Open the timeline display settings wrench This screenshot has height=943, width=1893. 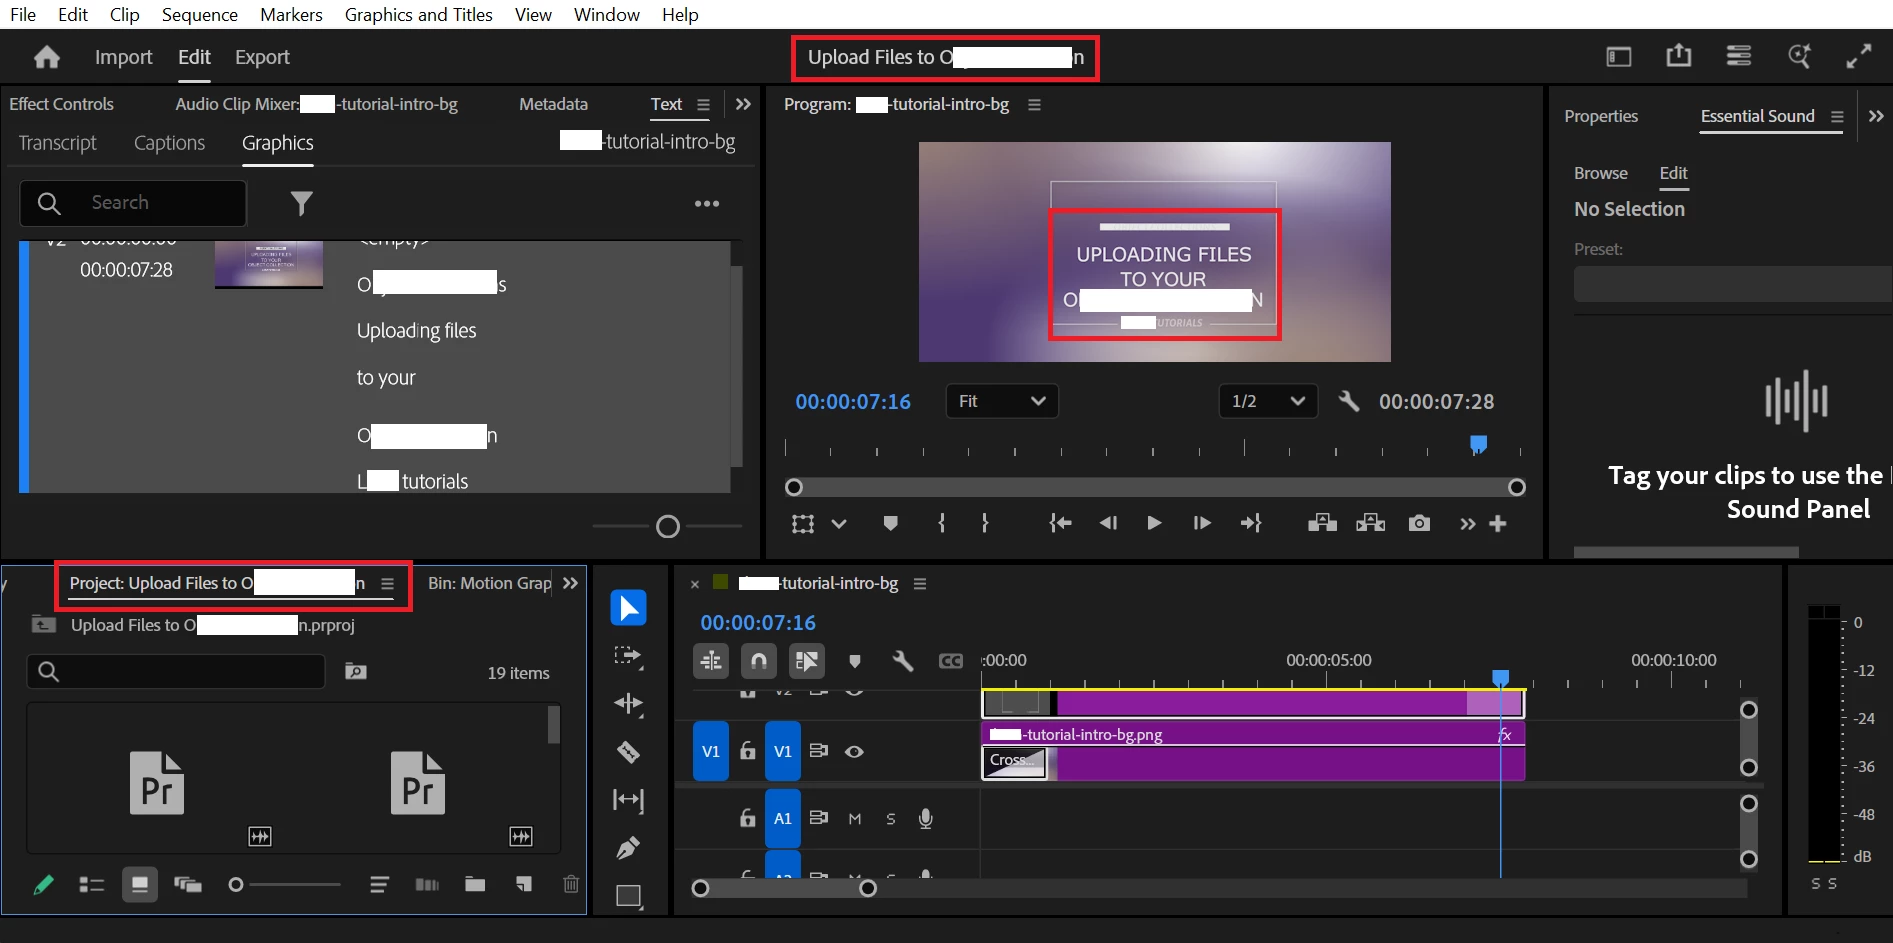tap(902, 661)
